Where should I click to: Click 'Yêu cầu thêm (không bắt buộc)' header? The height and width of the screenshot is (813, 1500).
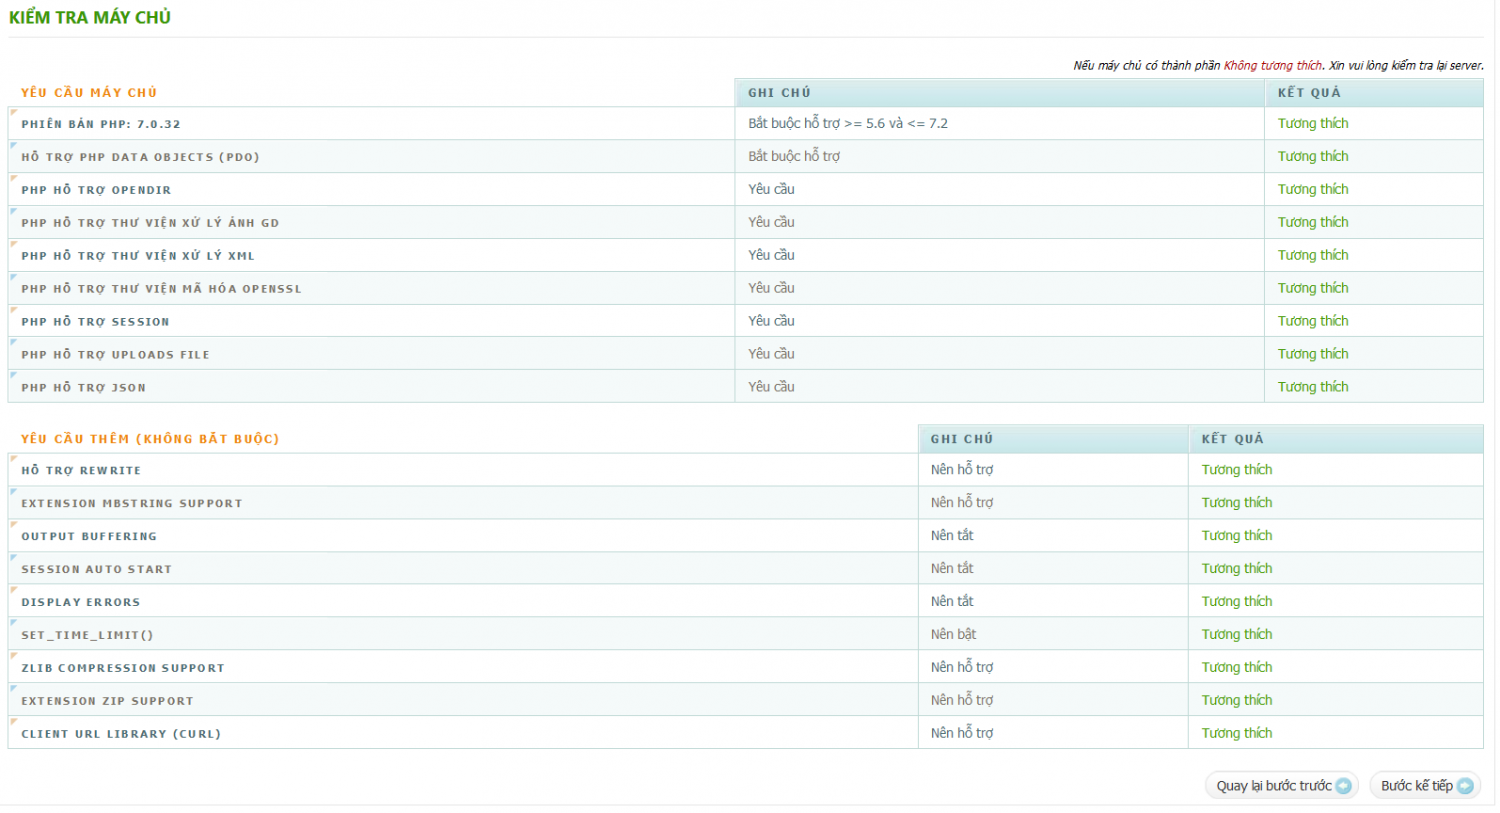point(150,439)
